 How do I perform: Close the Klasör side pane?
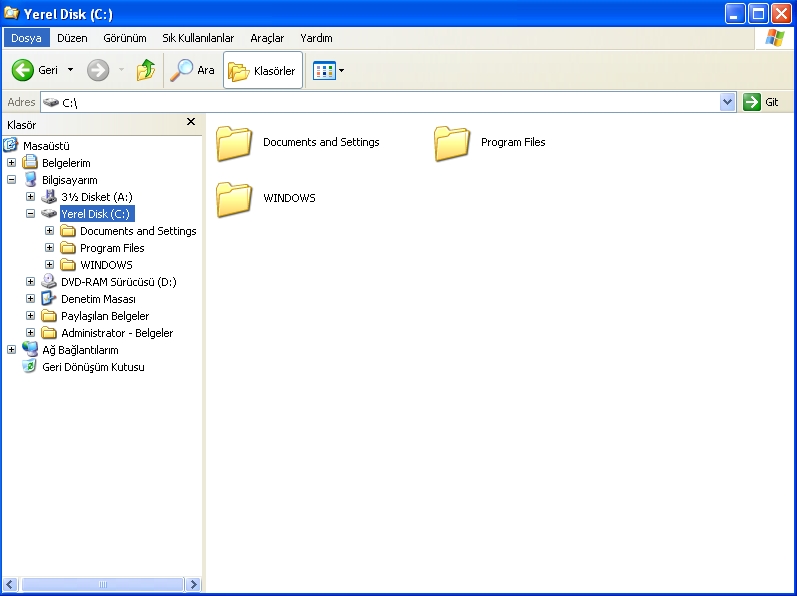(191, 121)
